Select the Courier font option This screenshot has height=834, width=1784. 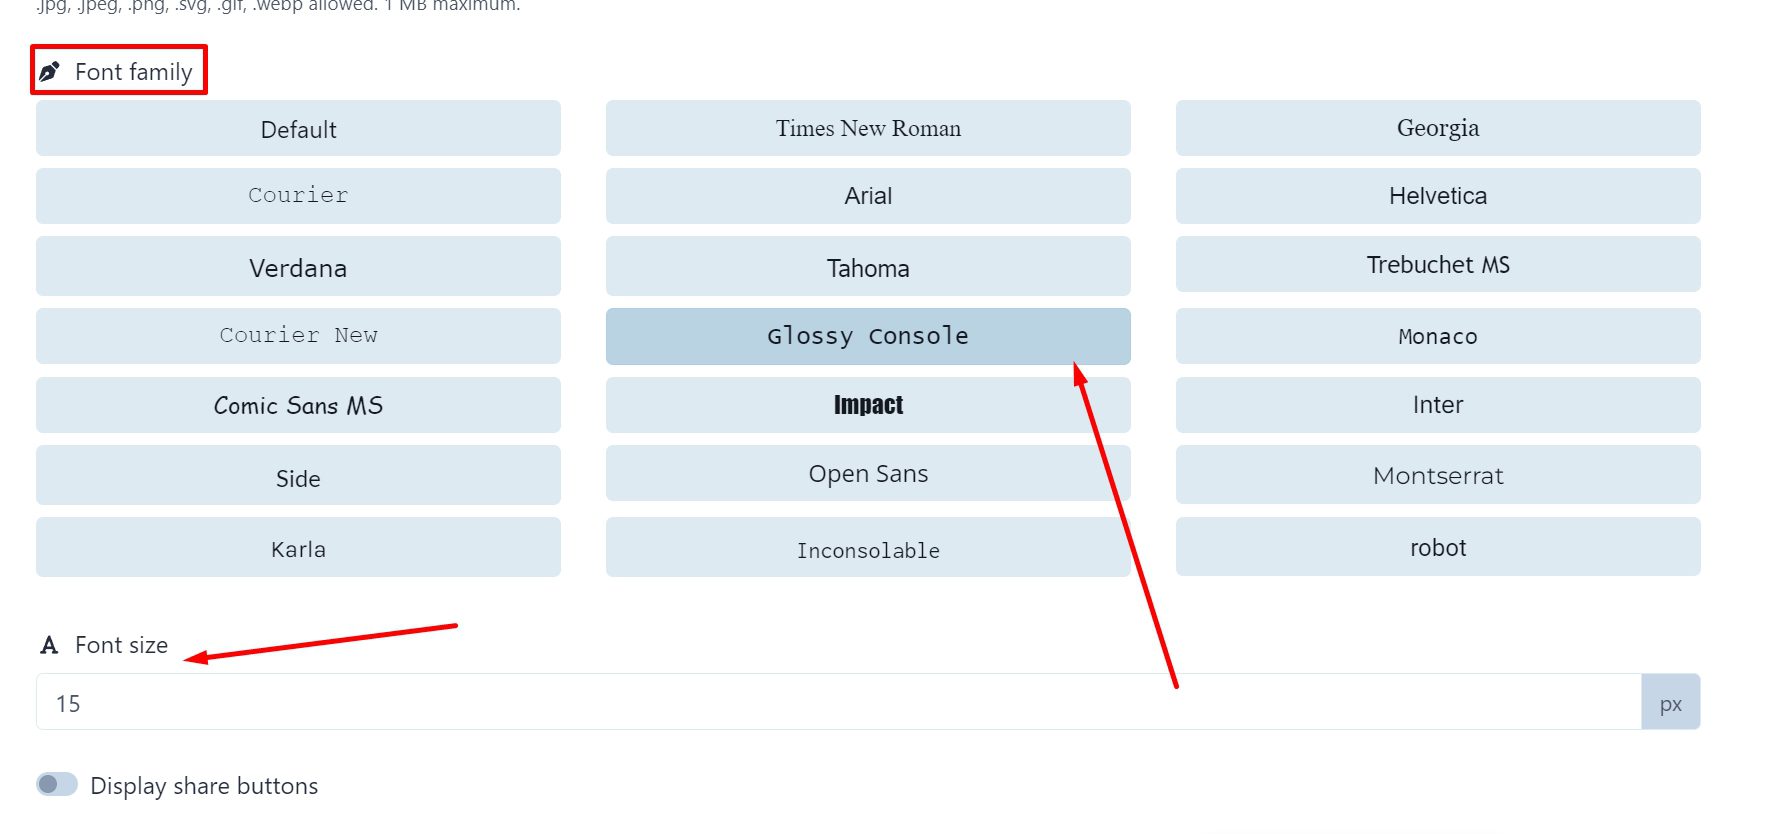[x=298, y=196]
